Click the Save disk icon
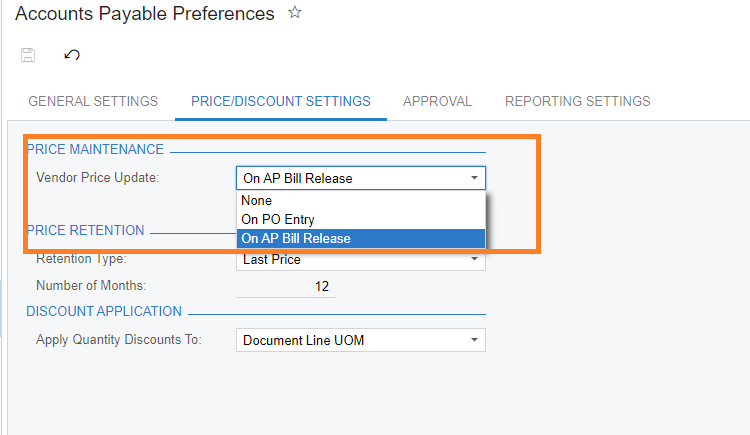 click(28, 55)
